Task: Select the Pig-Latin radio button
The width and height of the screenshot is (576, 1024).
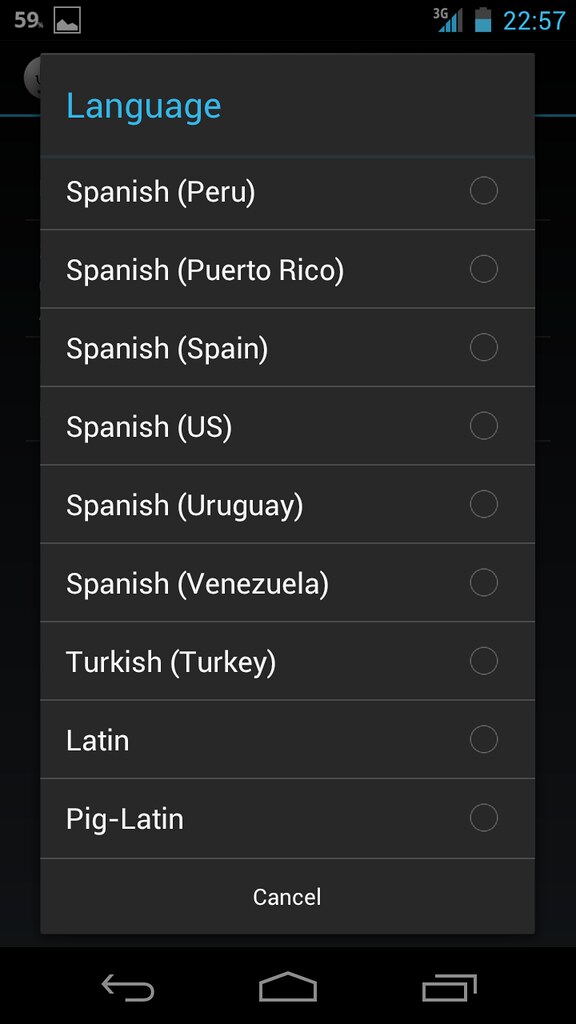Action: tap(484, 818)
